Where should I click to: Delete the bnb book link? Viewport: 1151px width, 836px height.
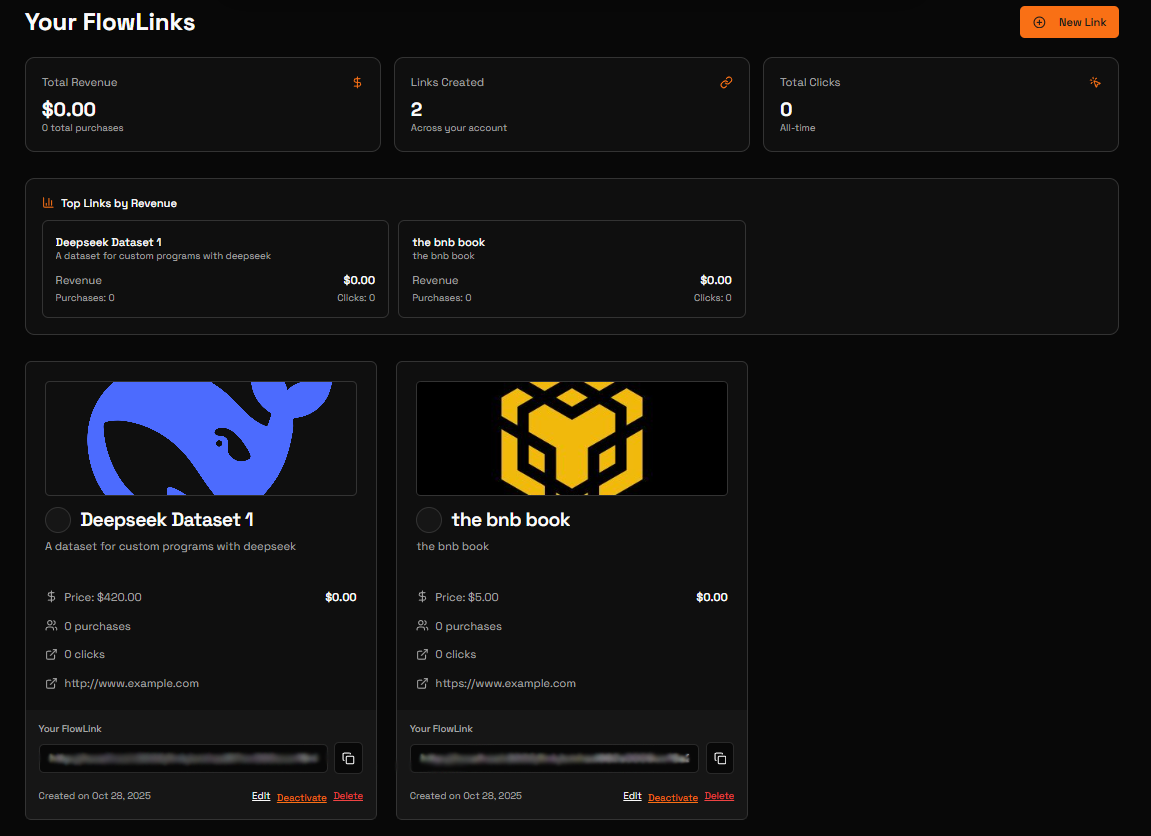[719, 796]
